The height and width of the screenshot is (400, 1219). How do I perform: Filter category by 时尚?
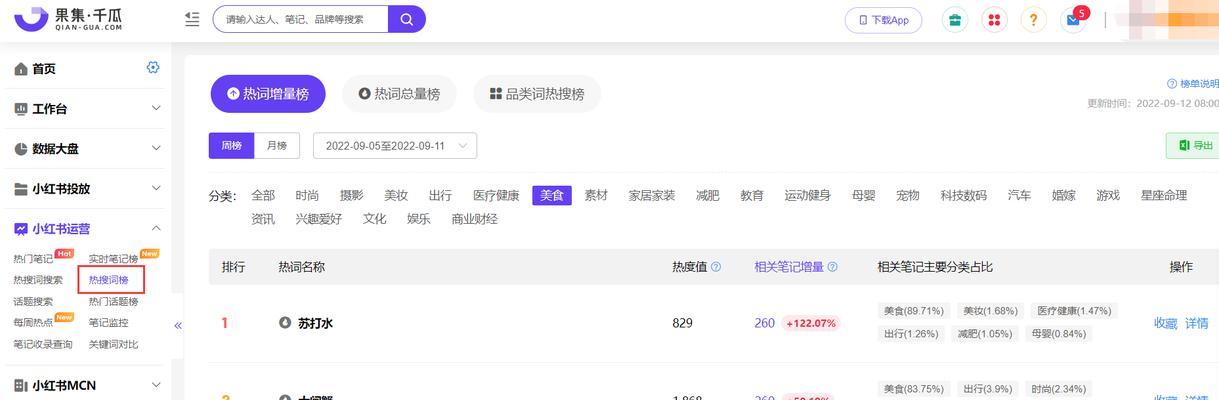(307, 195)
